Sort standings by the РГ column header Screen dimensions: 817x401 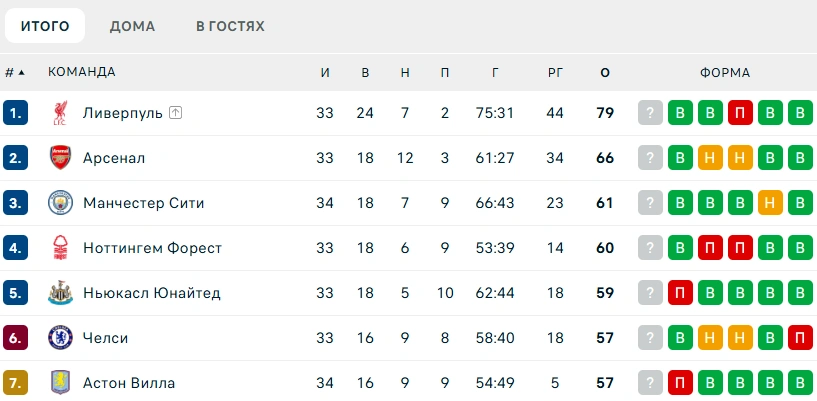click(555, 72)
